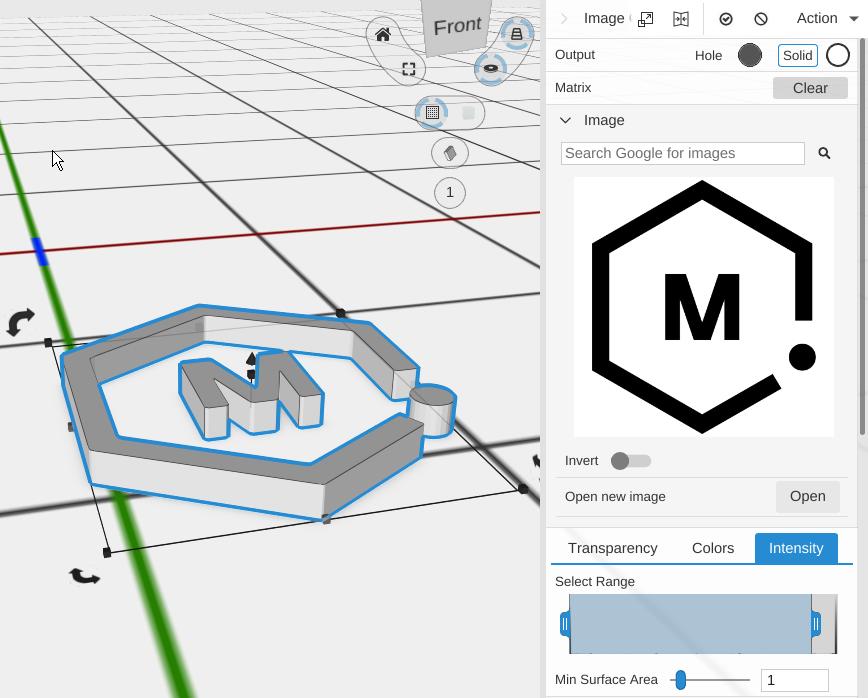
Task: Click the checkmark circle icon
Action: click(726, 19)
